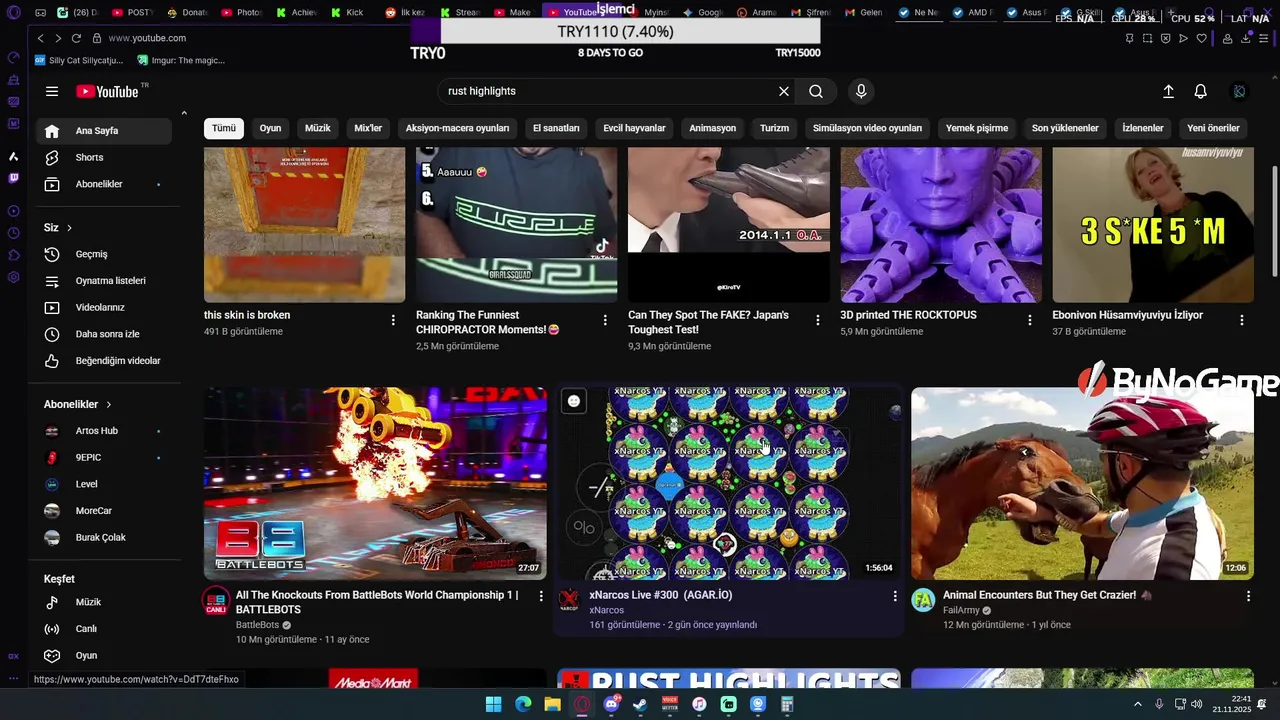
Task: Open Windows Start menu
Action: click(493, 704)
